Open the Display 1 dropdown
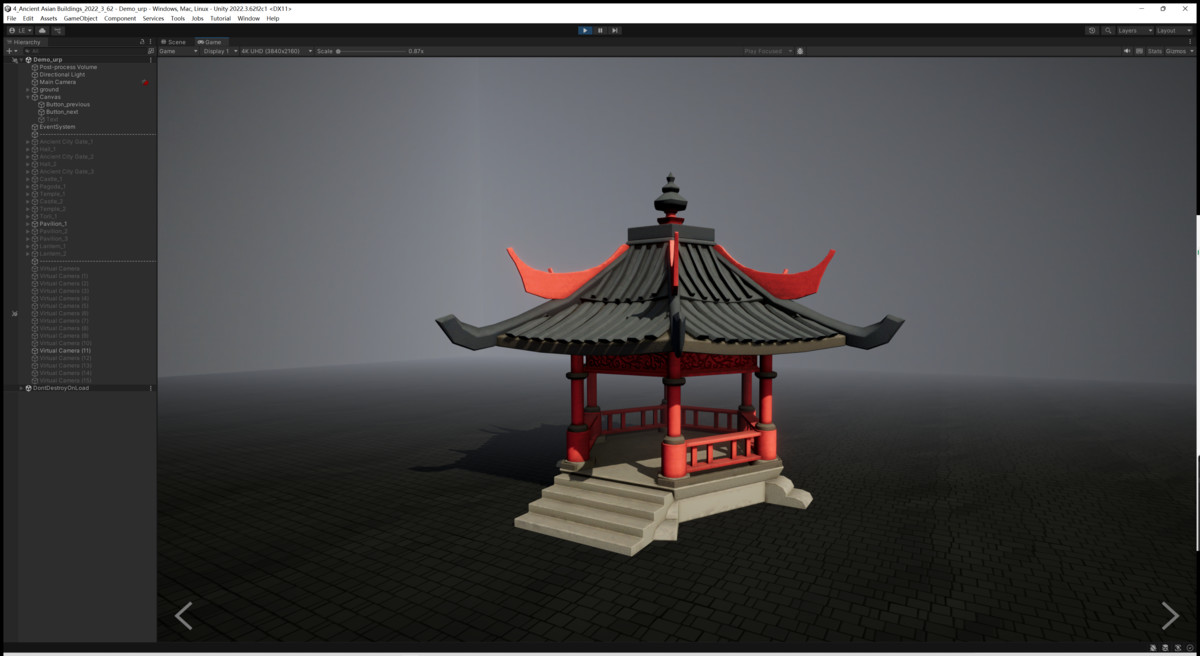 [x=216, y=51]
